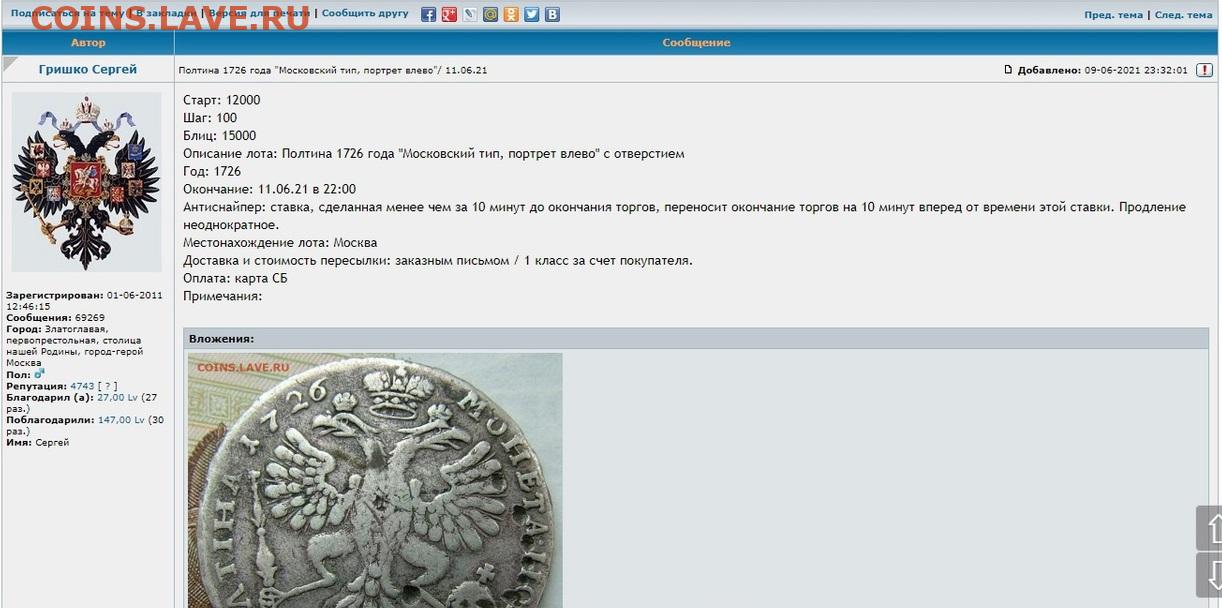Share topic on Odnoklassniki

click(511, 14)
